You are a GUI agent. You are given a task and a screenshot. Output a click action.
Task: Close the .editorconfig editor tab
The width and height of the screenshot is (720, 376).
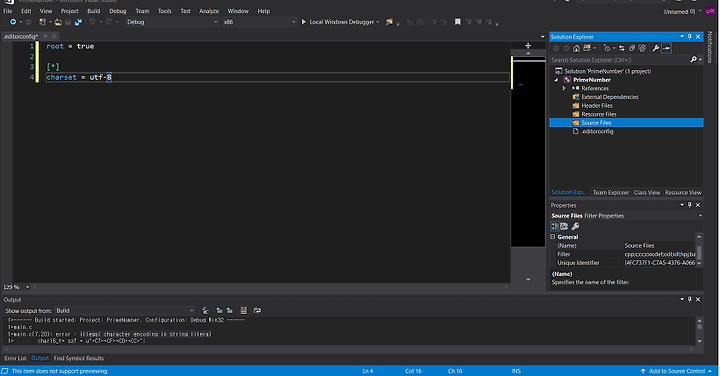coord(54,36)
